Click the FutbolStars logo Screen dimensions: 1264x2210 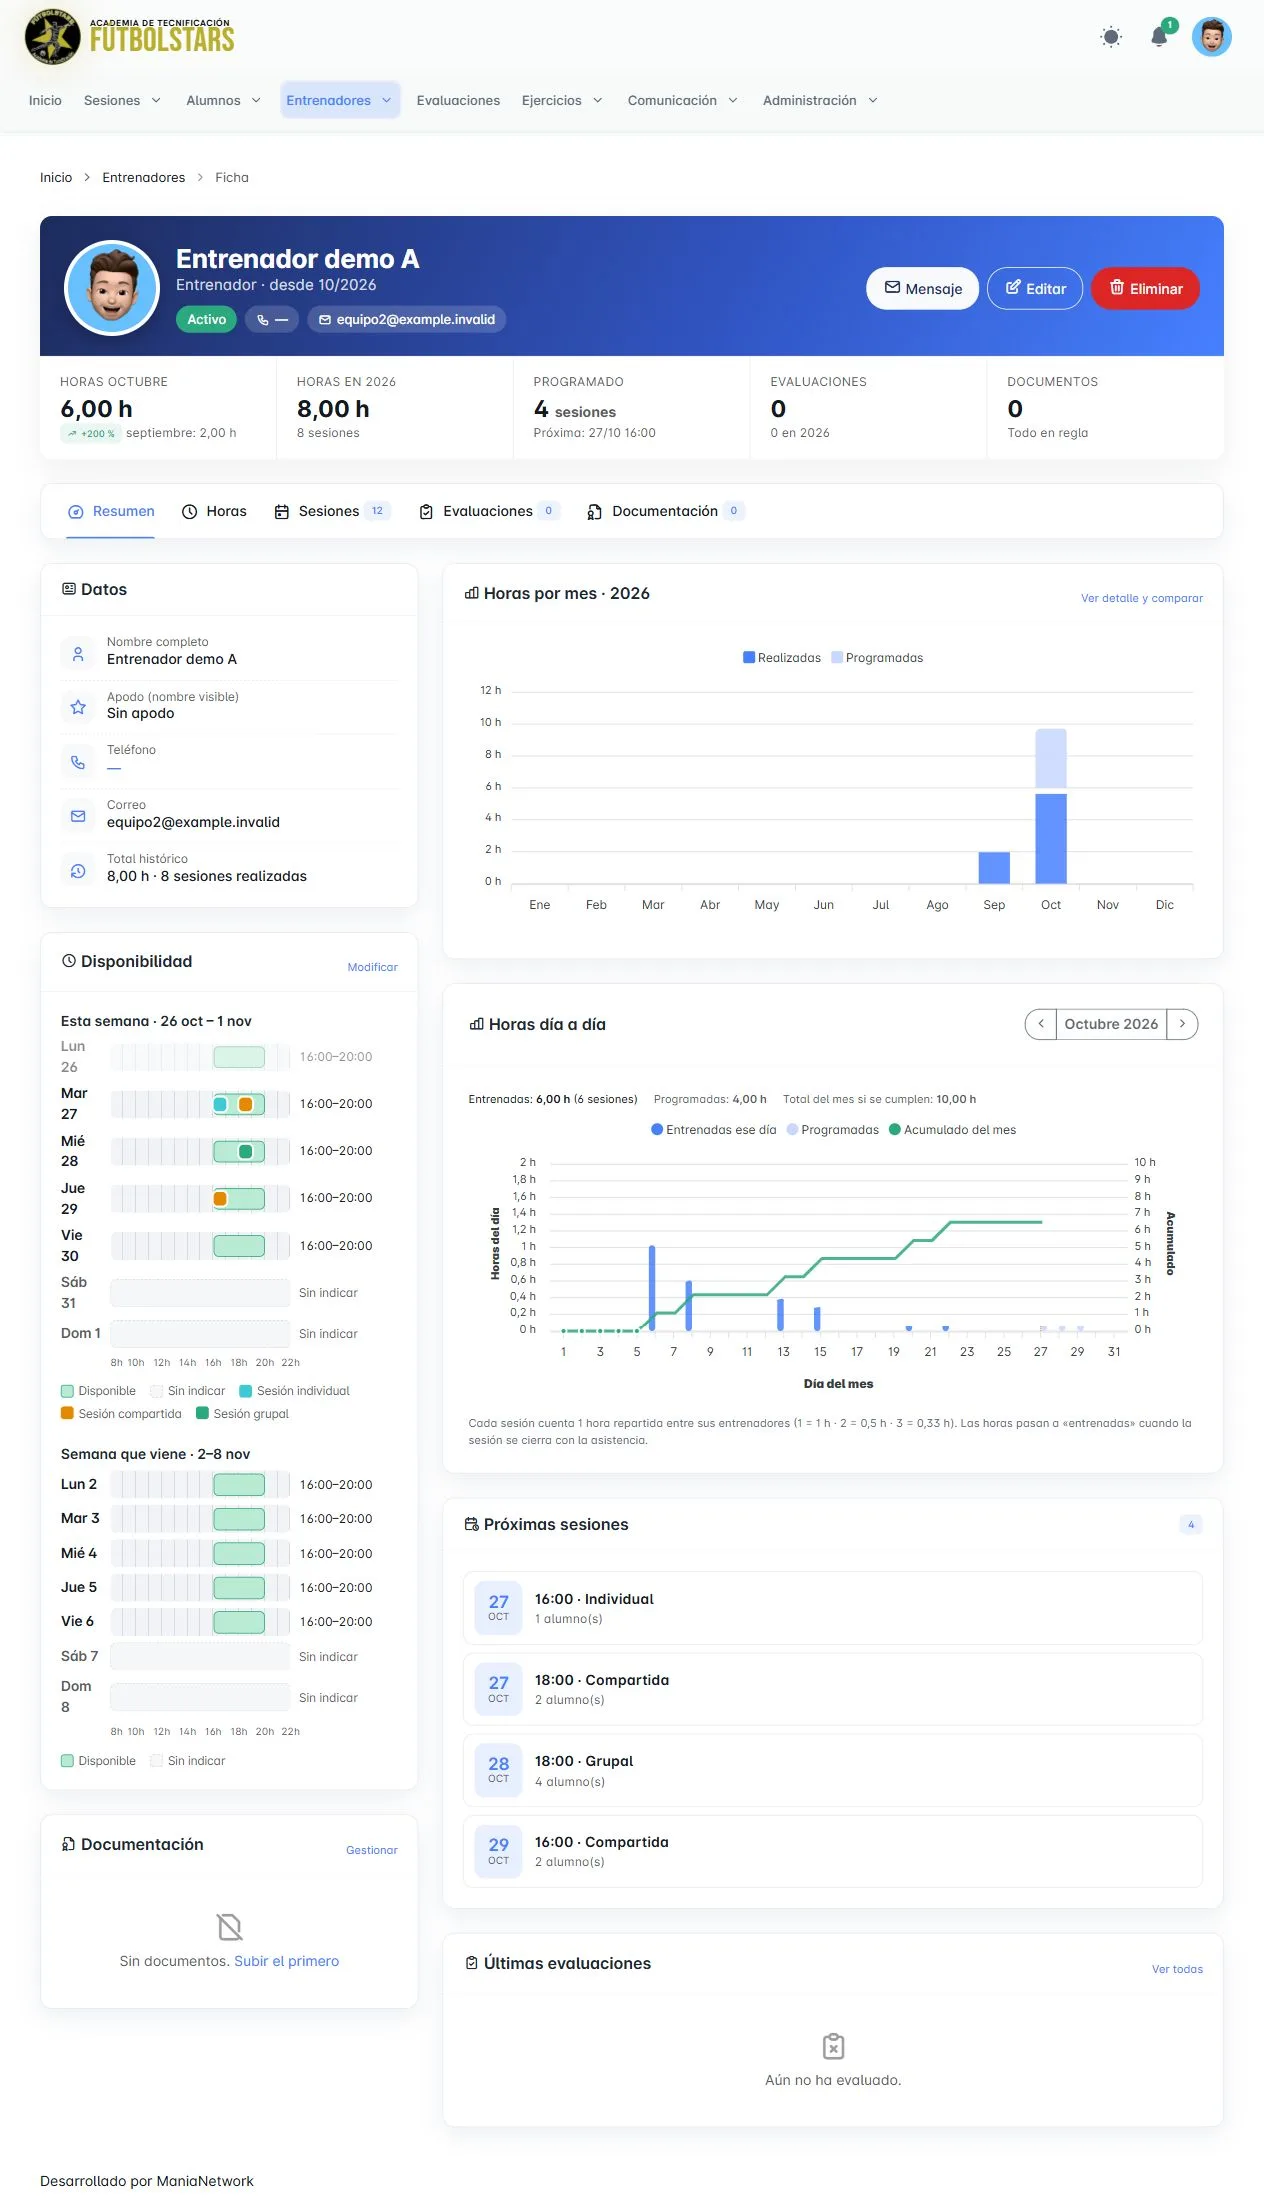pyautogui.click(x=130, y=36)
